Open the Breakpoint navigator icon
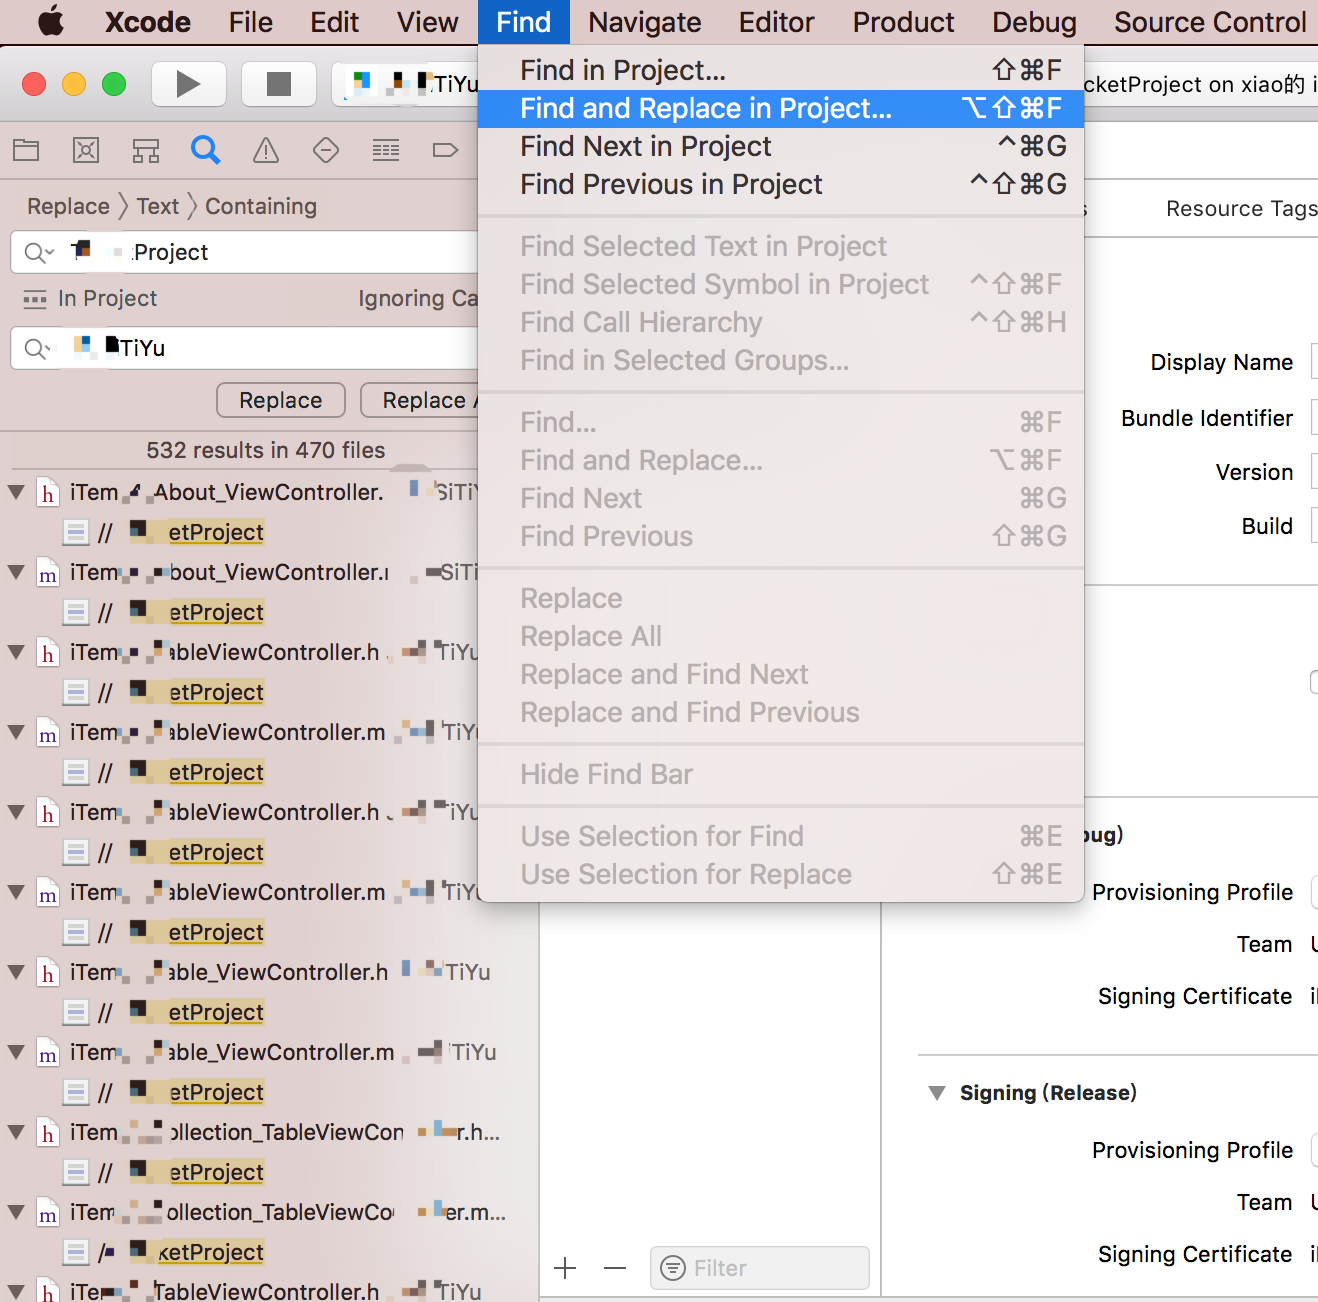This screenshot has width=1318, height=1302. tap(445, 151)
